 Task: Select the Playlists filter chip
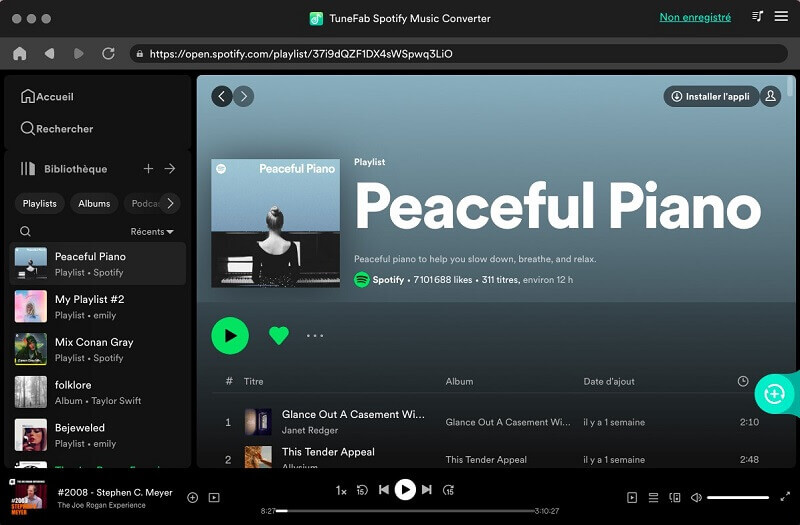click(39, 204)
